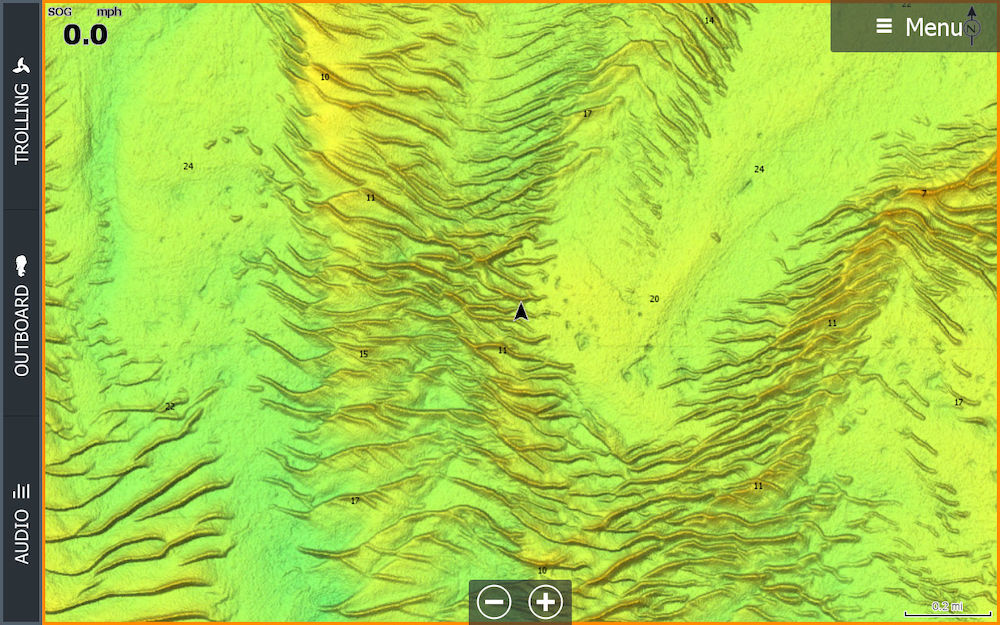Tap the depth label reading 20 near the cursor
The width and height of the screenshot is (1000, 625).
coord(654,298)
